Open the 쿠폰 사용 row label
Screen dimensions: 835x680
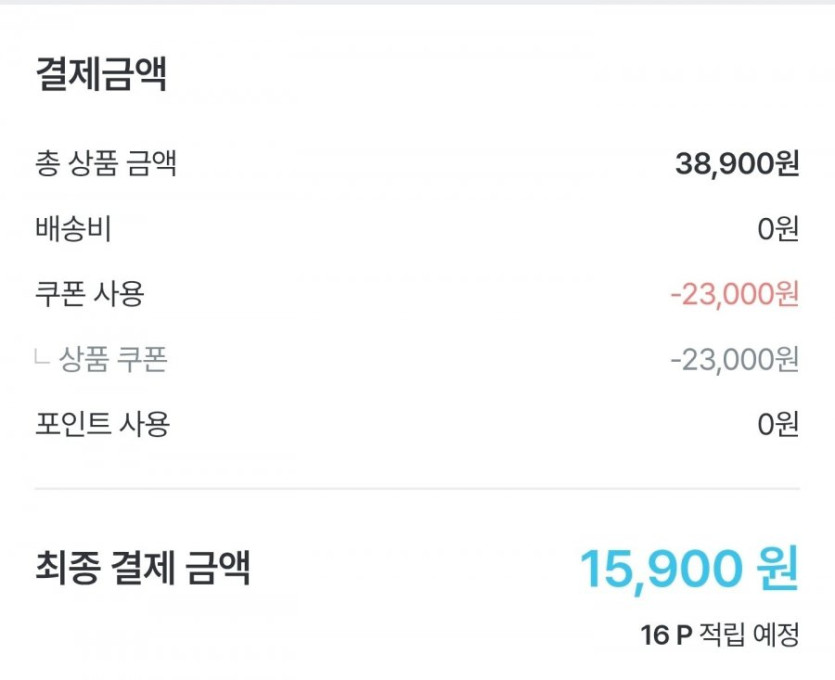click(x=90, y=294)
